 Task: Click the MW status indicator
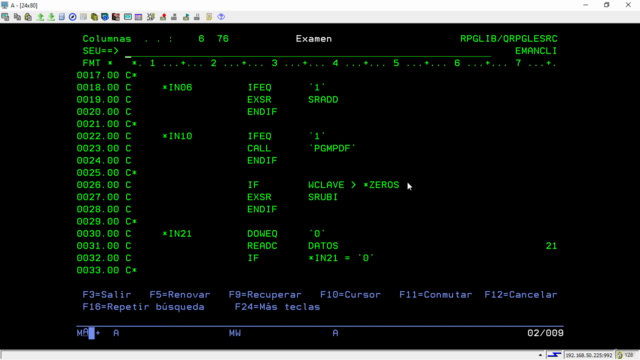[235, 333]
